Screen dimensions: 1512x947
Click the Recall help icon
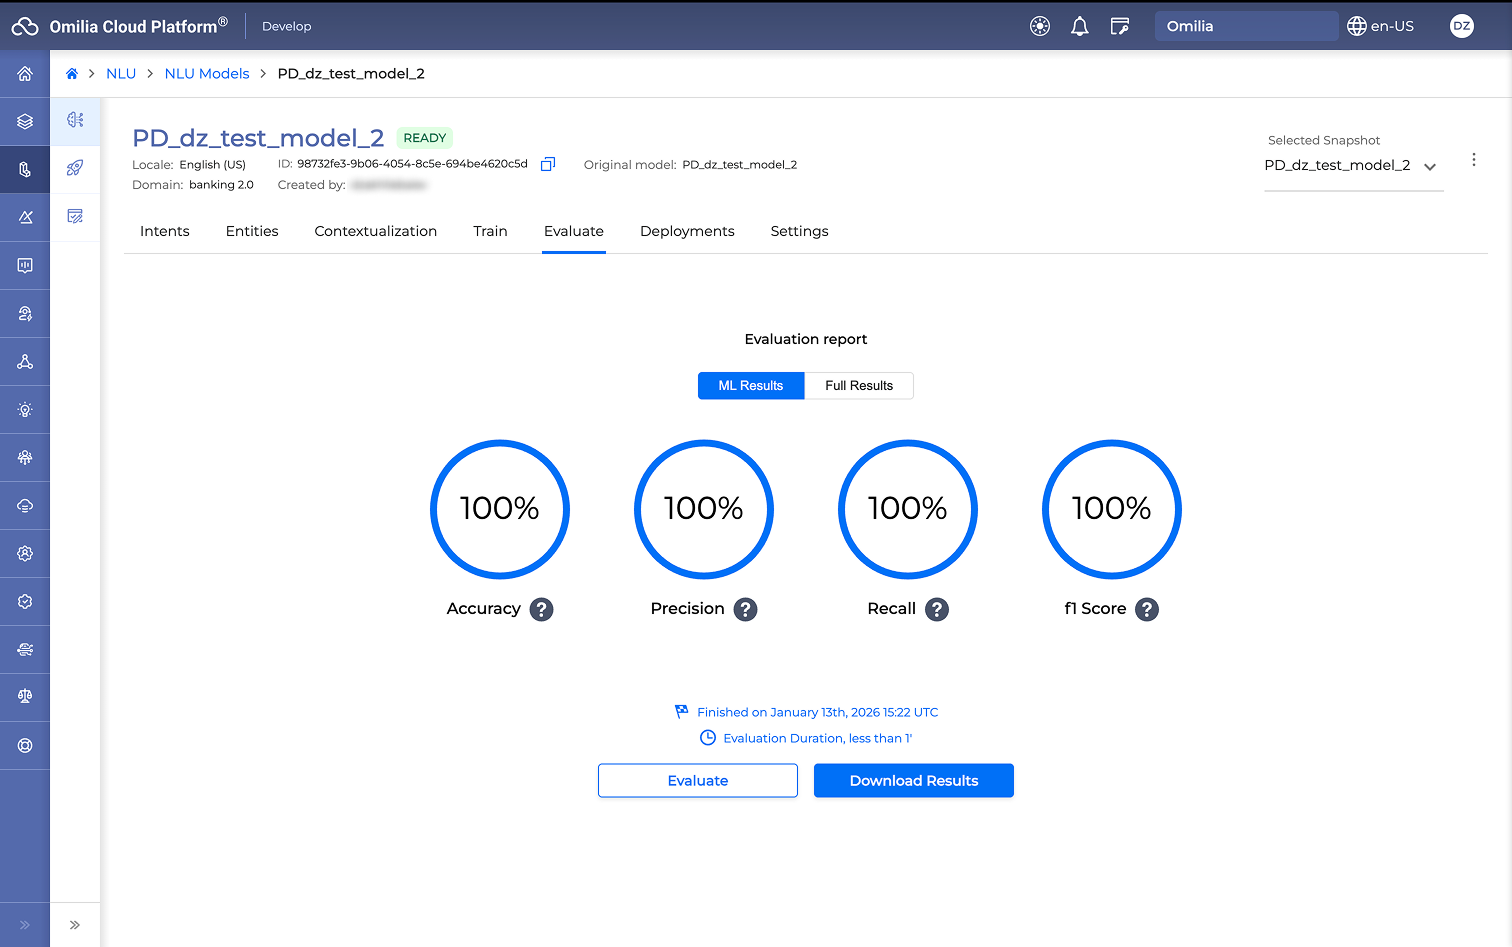click(936, 609)
